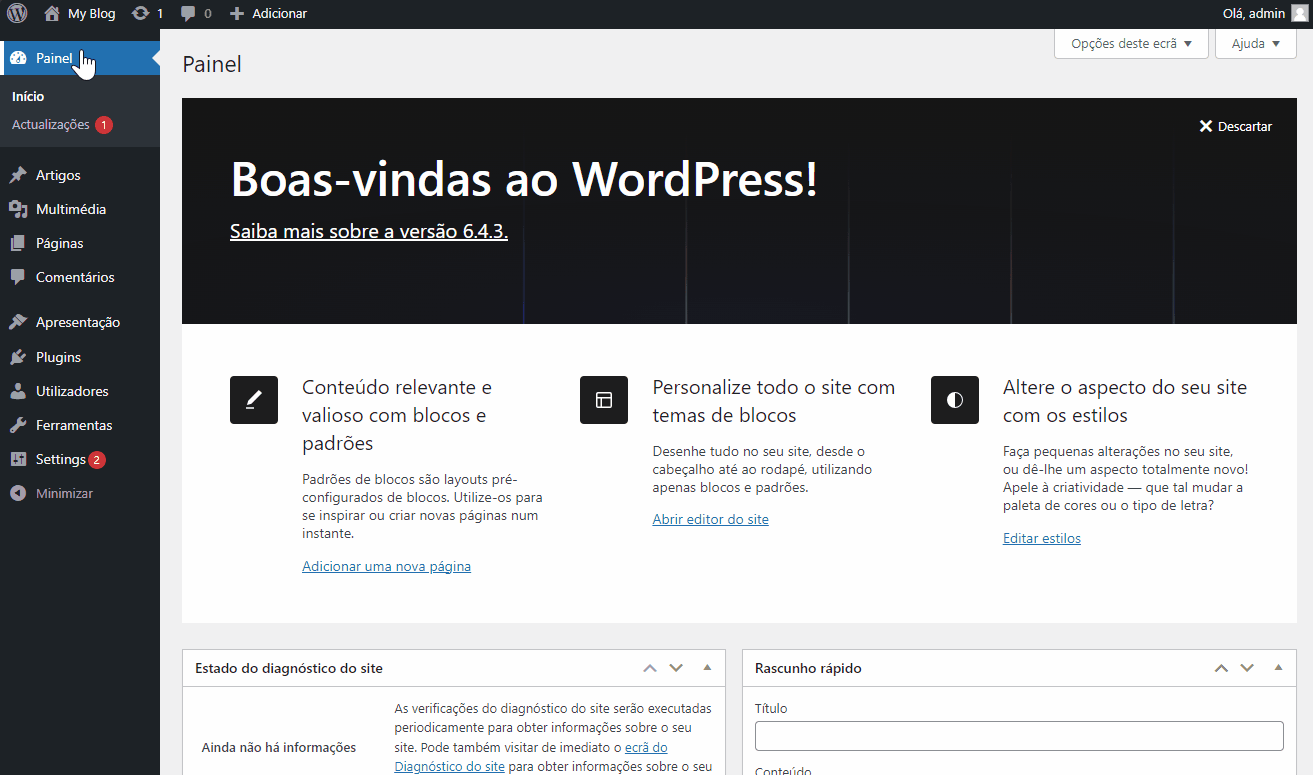Screen dimensions: 1313x775
Task: Open My Blog home icon
Action: tap(52, 14)
